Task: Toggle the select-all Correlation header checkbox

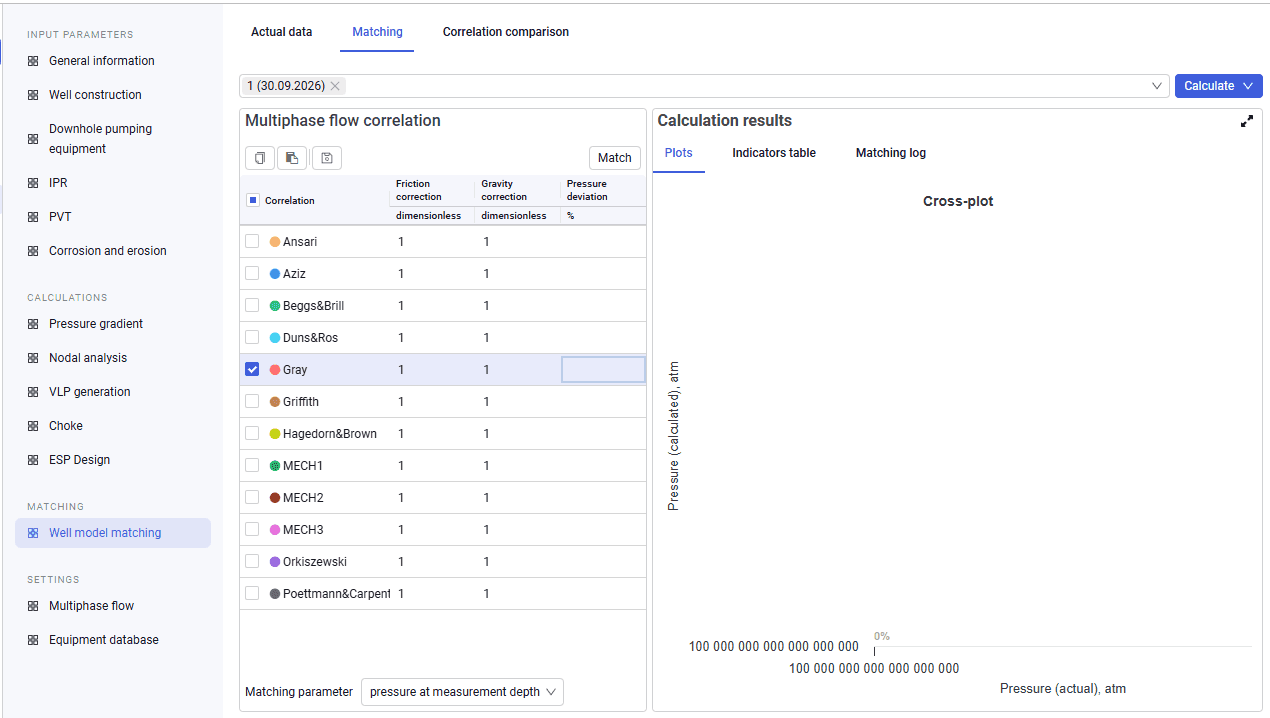Action: [253, 200]
